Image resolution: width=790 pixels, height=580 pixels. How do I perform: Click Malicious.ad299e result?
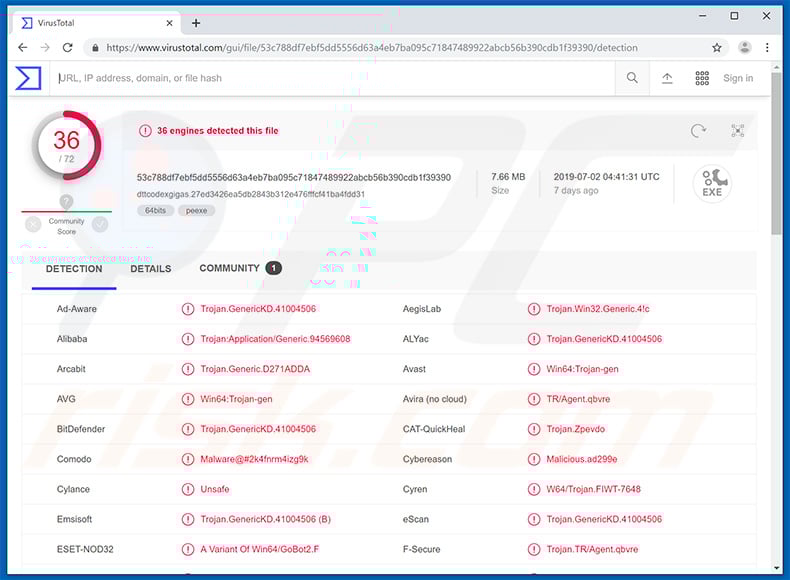[581, 459]
